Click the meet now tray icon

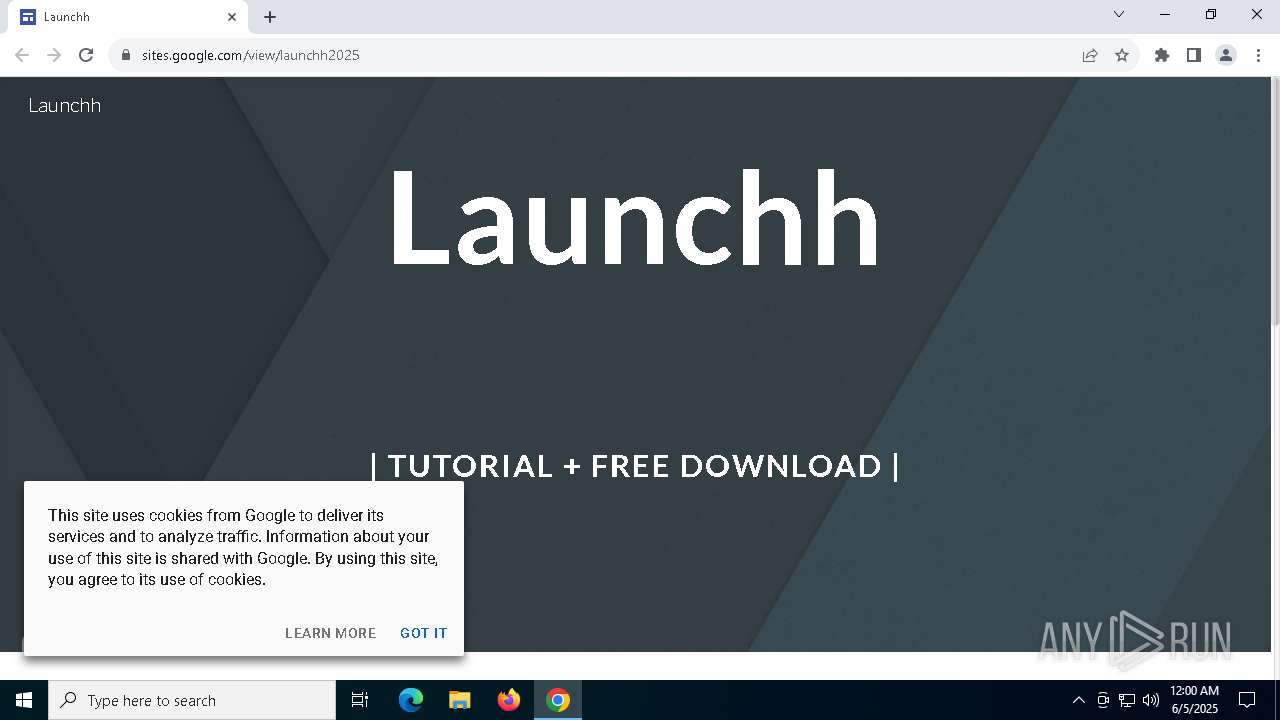[x=1103, y=700]
